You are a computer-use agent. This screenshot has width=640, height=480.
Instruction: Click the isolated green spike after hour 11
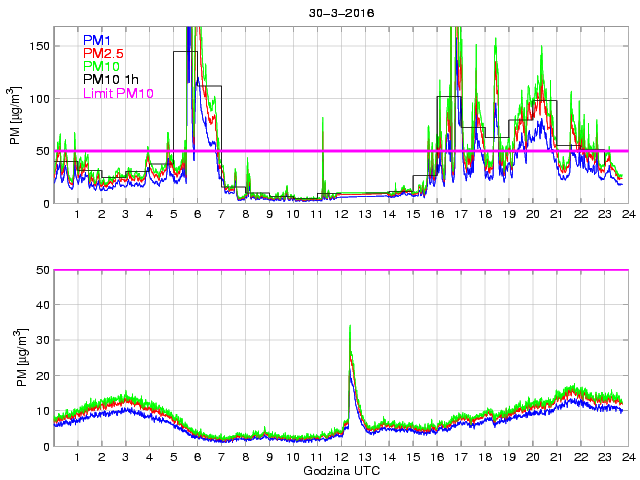(x=323, y=119)
